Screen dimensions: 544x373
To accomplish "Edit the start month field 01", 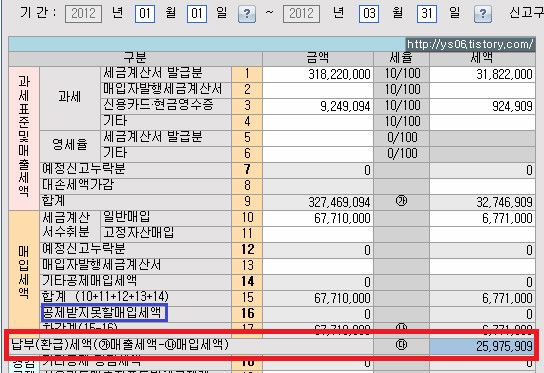I will tap(145, 14).
